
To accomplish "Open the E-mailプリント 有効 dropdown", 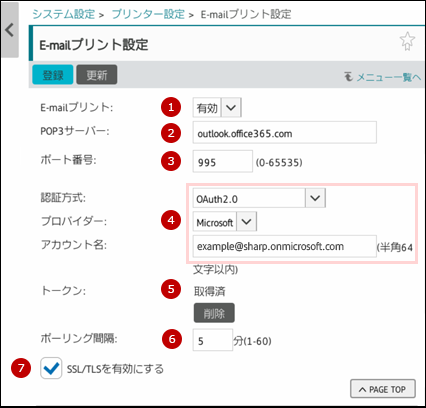I will click(x=217, y=108).
